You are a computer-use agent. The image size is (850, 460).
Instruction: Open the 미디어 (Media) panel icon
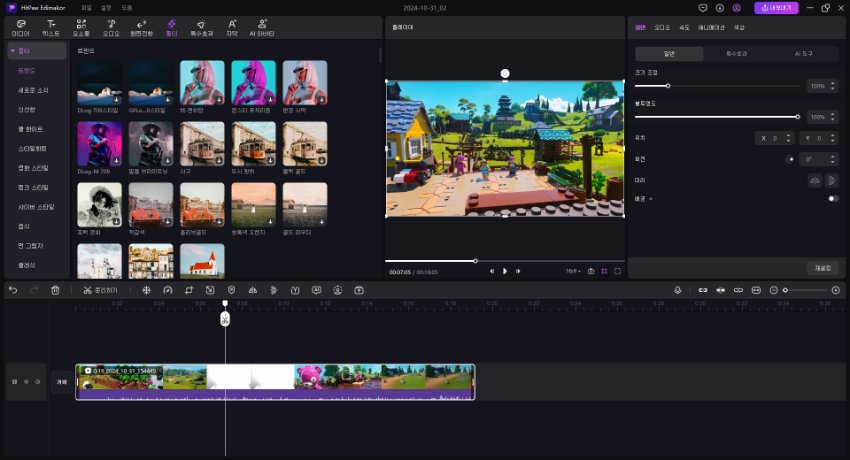(x=20, y=26)
